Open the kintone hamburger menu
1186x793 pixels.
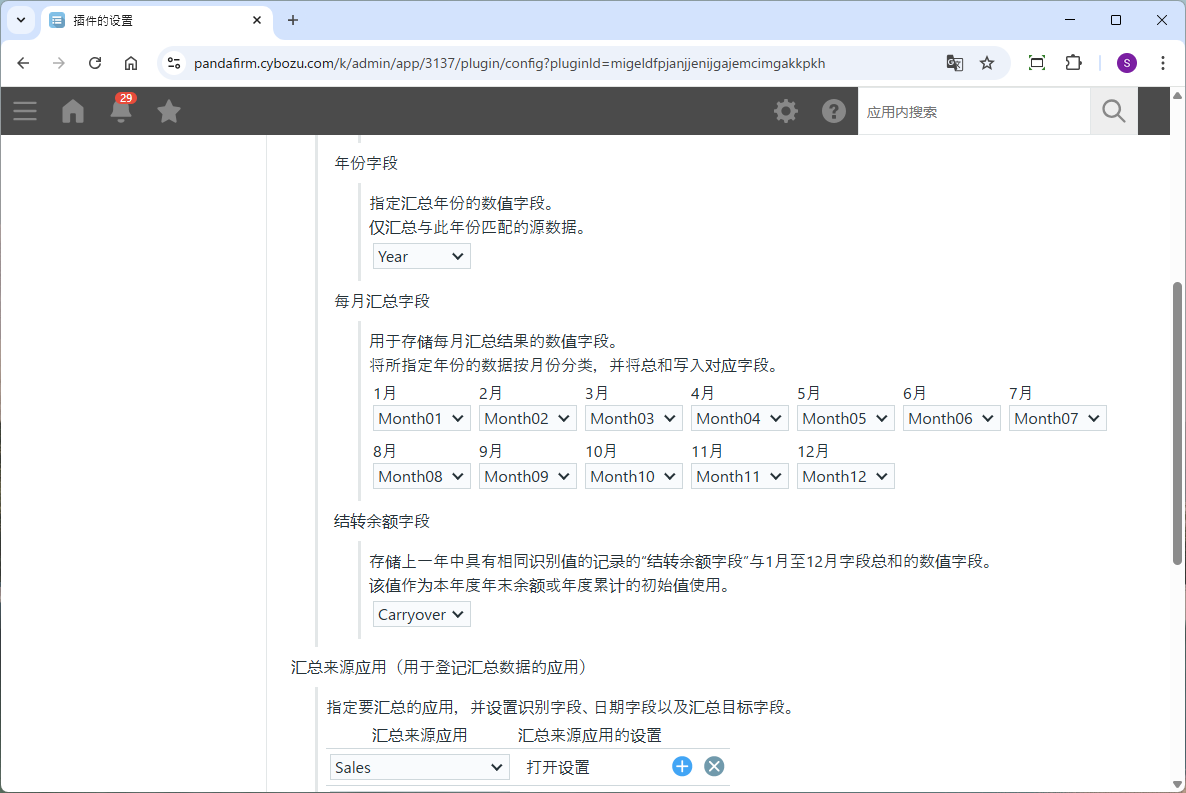pyautogui.click(x=25, y=111)
